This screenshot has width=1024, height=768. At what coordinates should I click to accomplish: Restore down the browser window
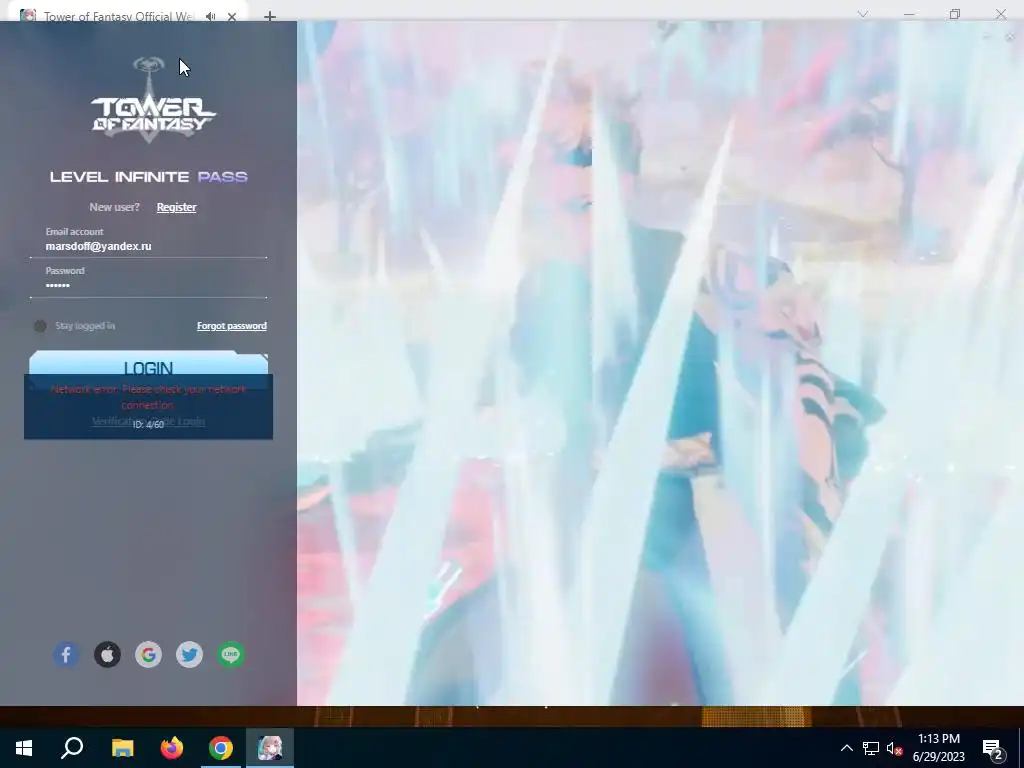coord(955,14)
